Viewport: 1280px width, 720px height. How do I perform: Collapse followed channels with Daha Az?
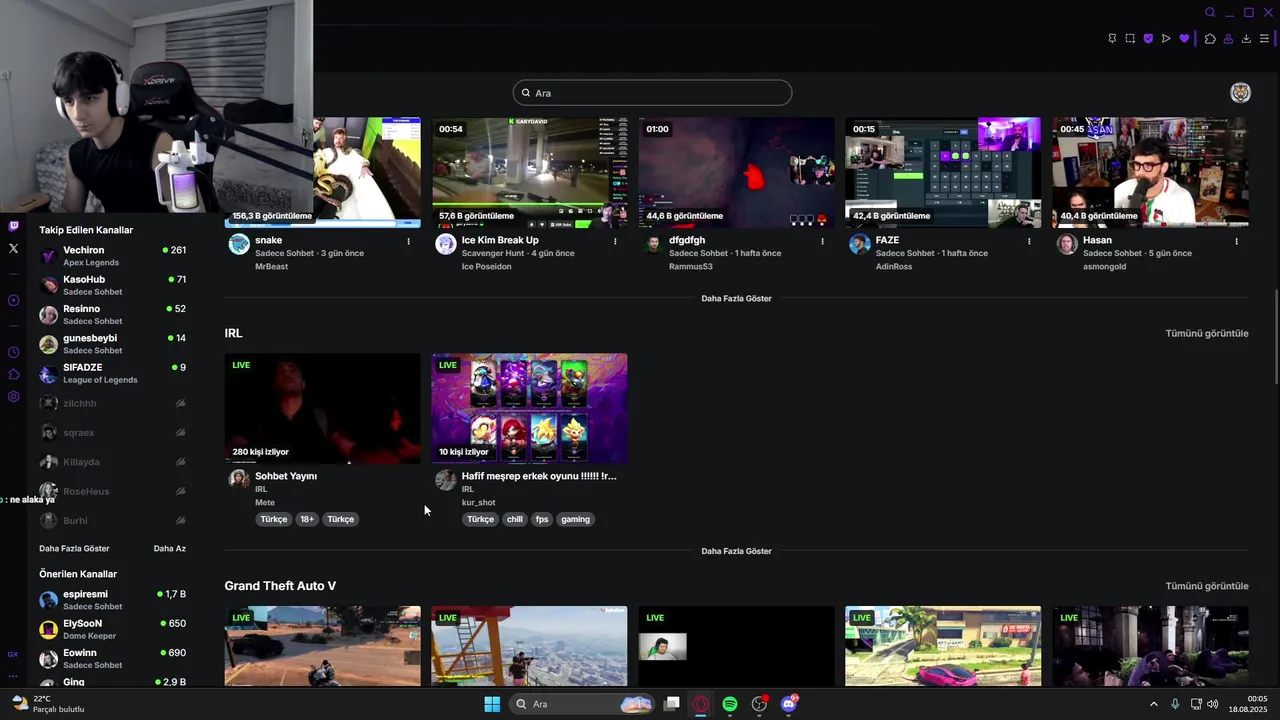[x=170, y=548]
